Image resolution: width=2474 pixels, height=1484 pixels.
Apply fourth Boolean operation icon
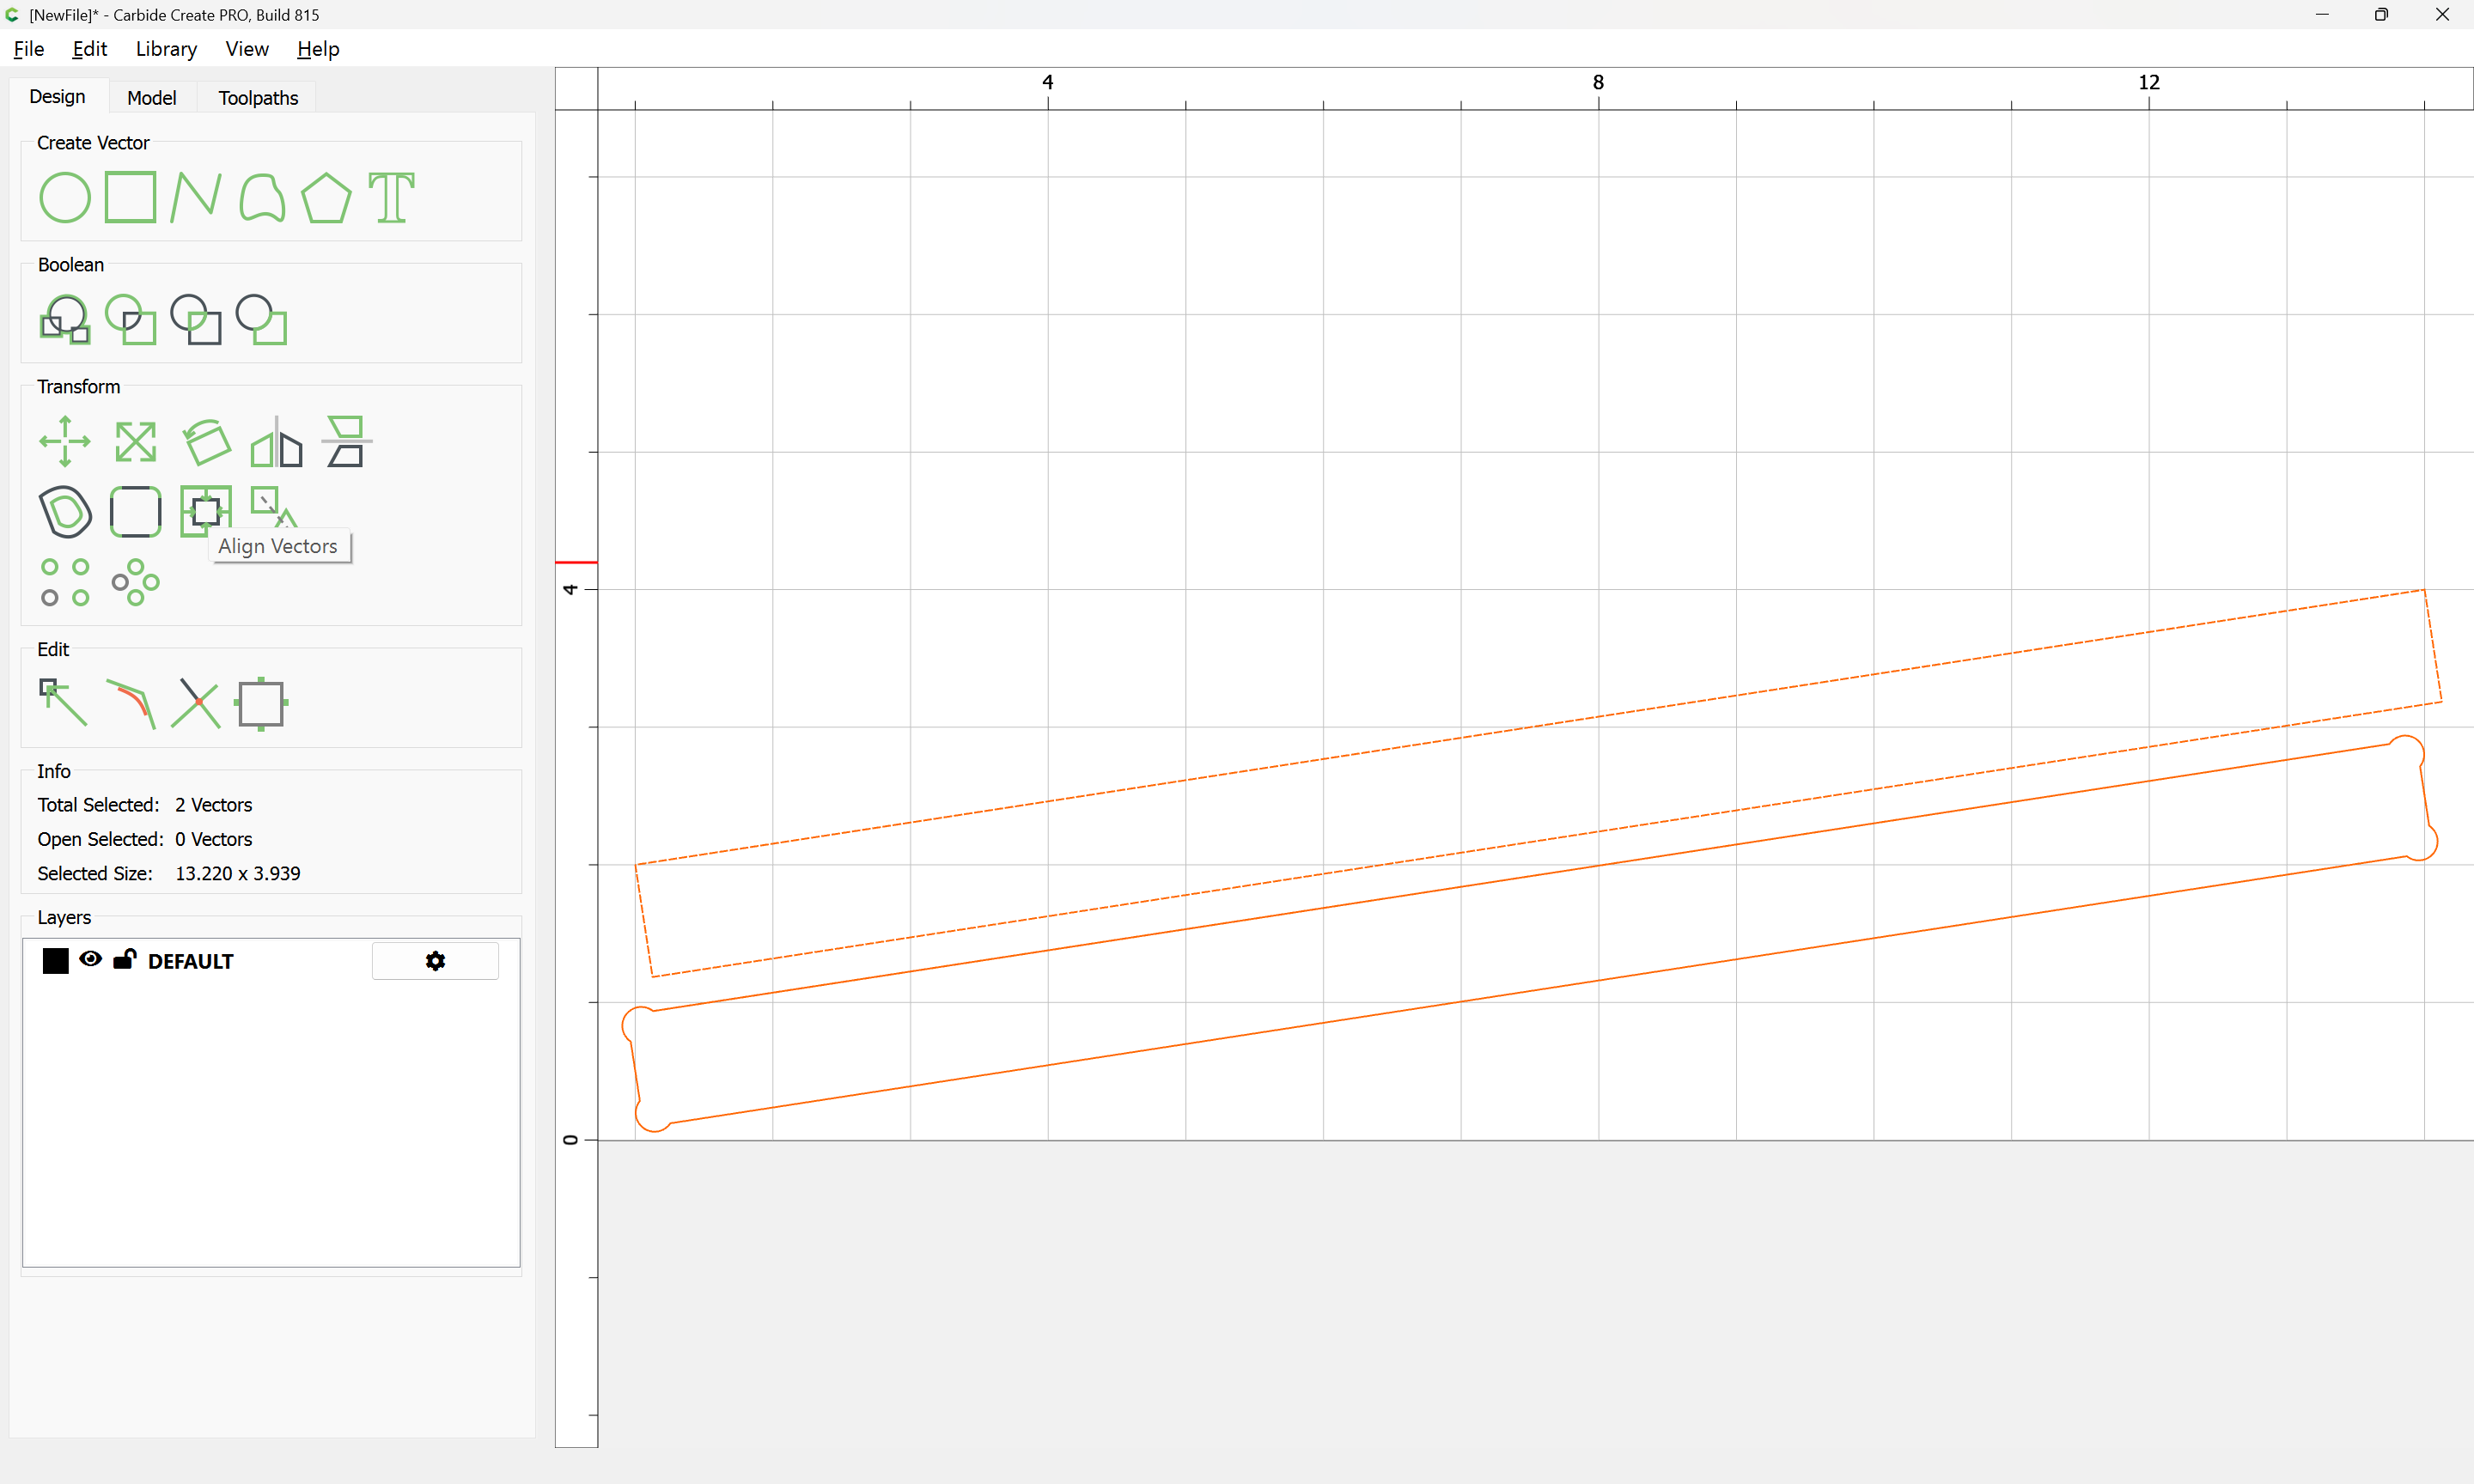pos(262,319)
